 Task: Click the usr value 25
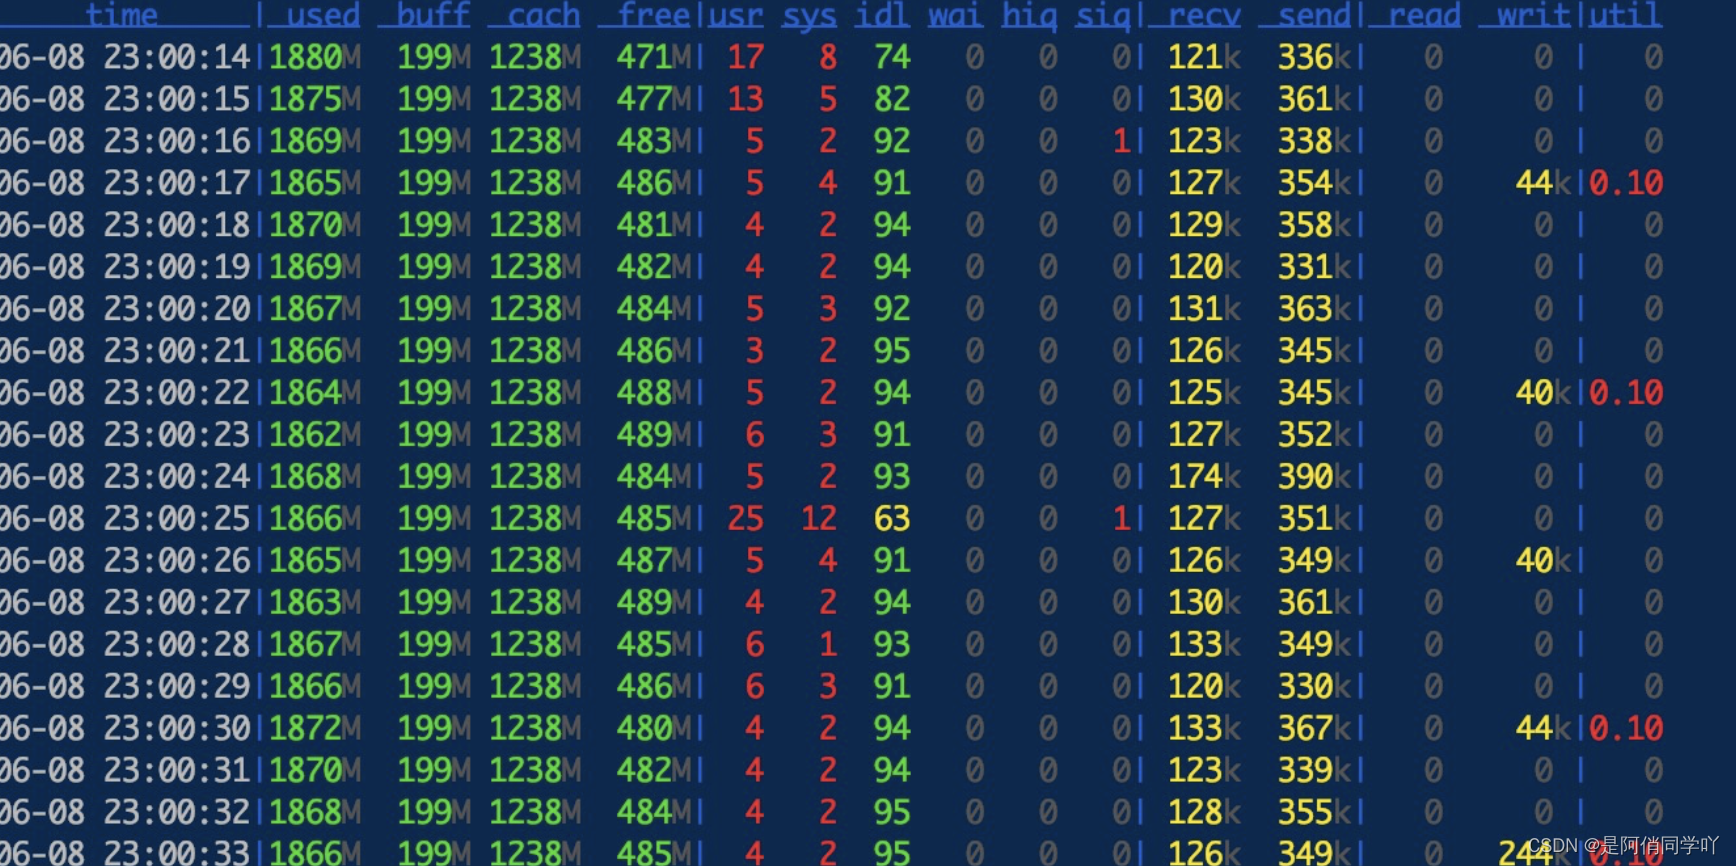(745, 519)
